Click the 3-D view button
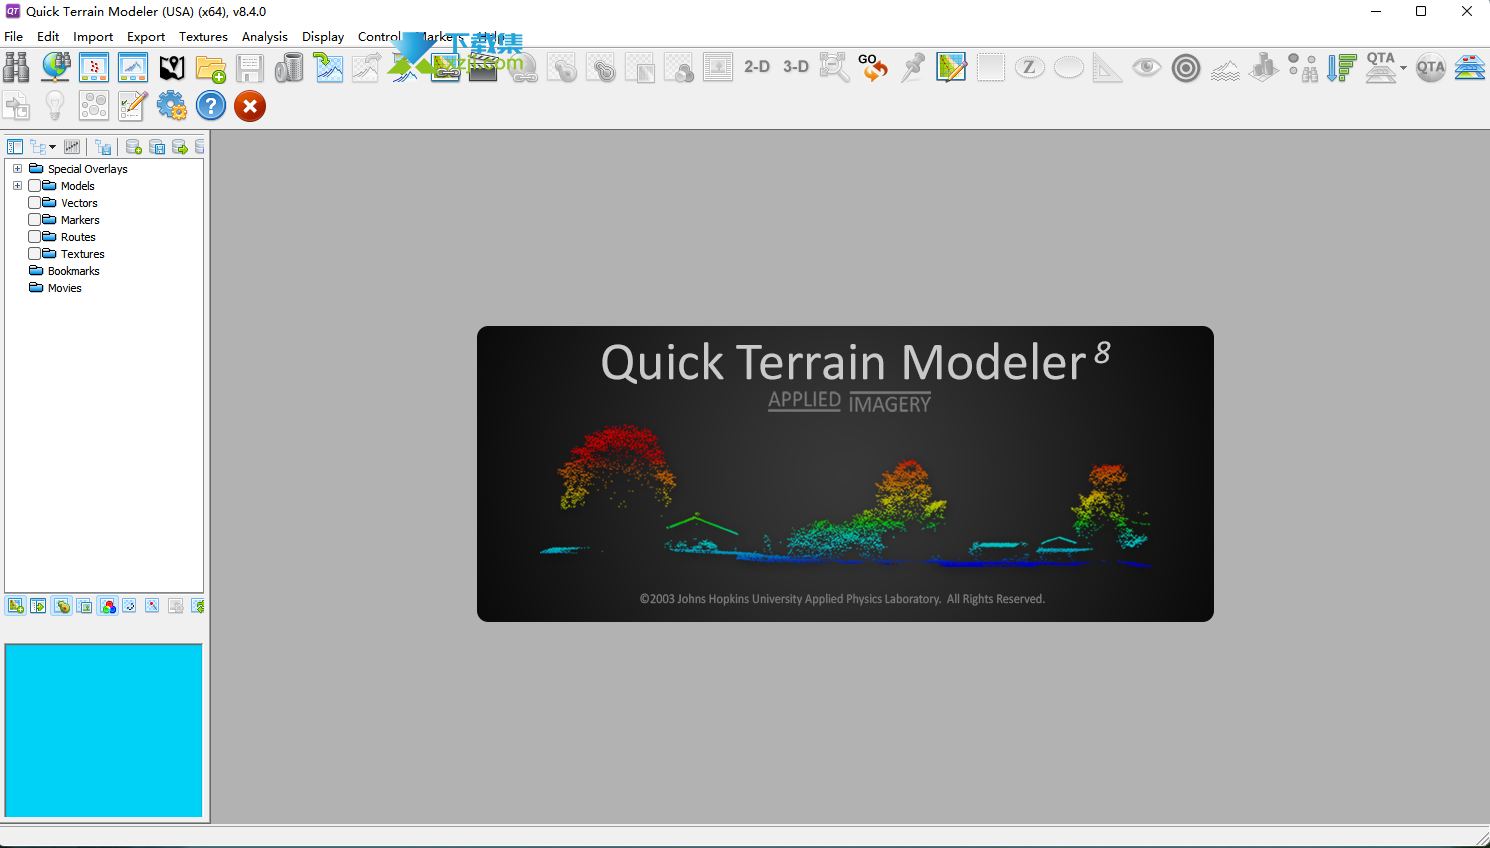The height and width of the screenshot is (848, 1490). pos(796,67)
